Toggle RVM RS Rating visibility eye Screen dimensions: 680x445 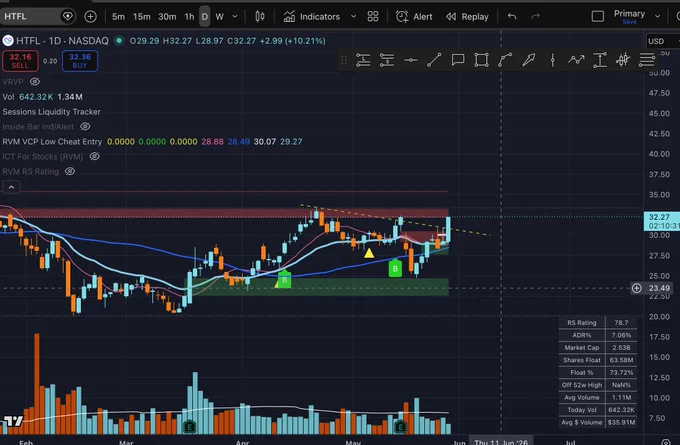tap(70, 171)
